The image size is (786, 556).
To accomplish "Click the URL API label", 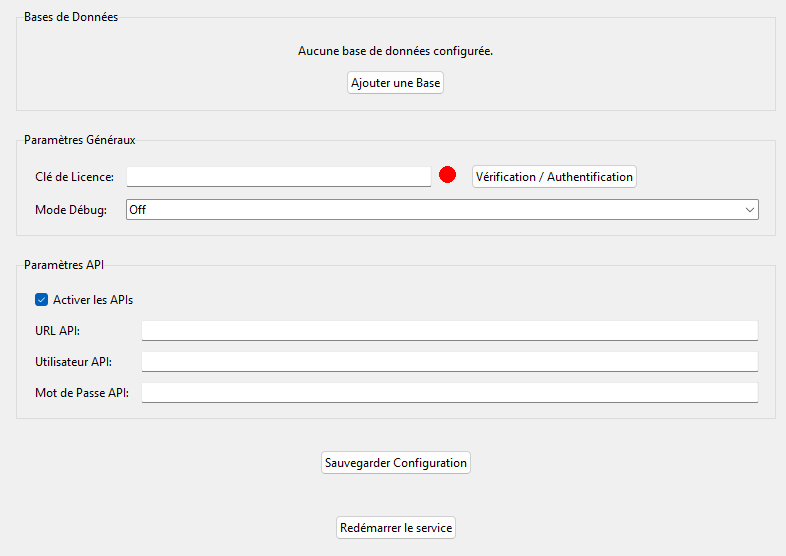I will tap(57, 331).
